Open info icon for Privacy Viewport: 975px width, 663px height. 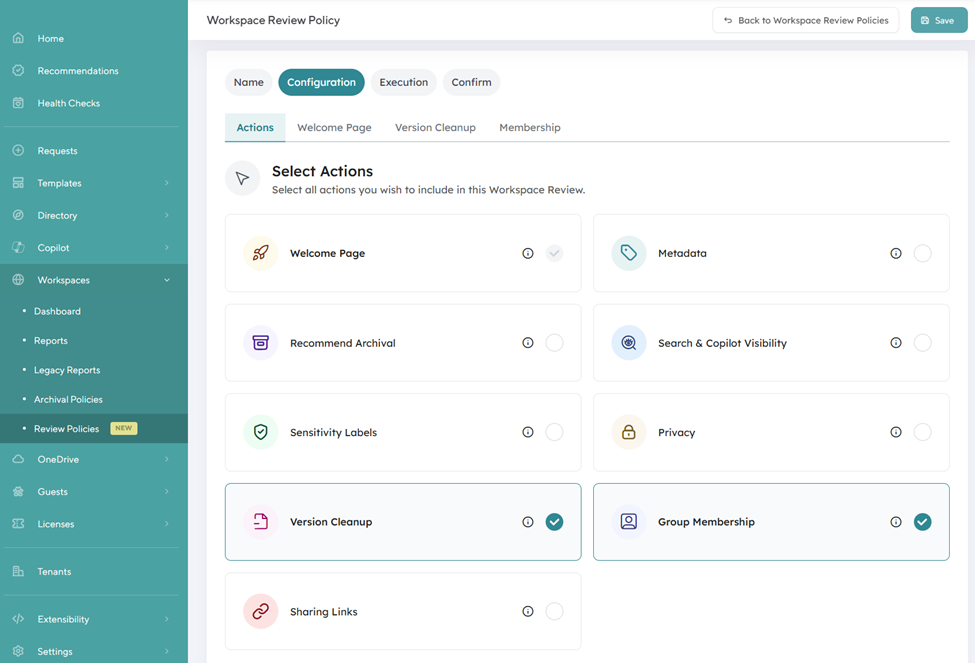click(896, 432)
